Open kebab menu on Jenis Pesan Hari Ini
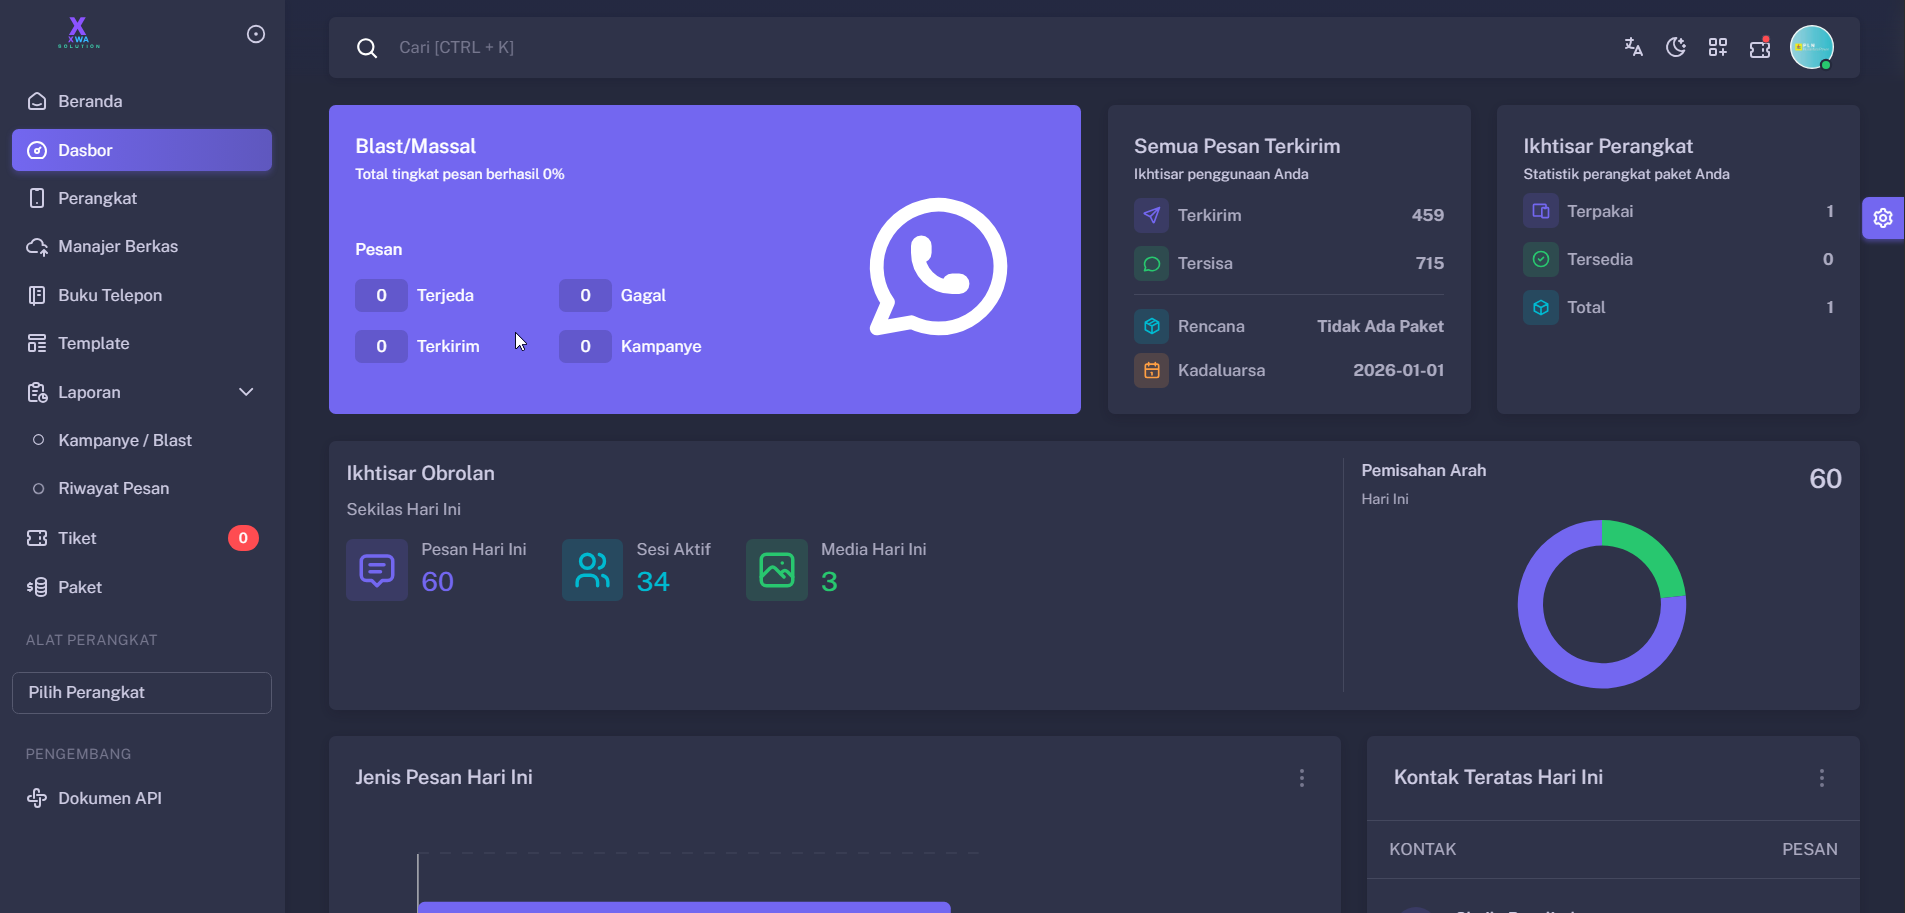 point(1302,777)
